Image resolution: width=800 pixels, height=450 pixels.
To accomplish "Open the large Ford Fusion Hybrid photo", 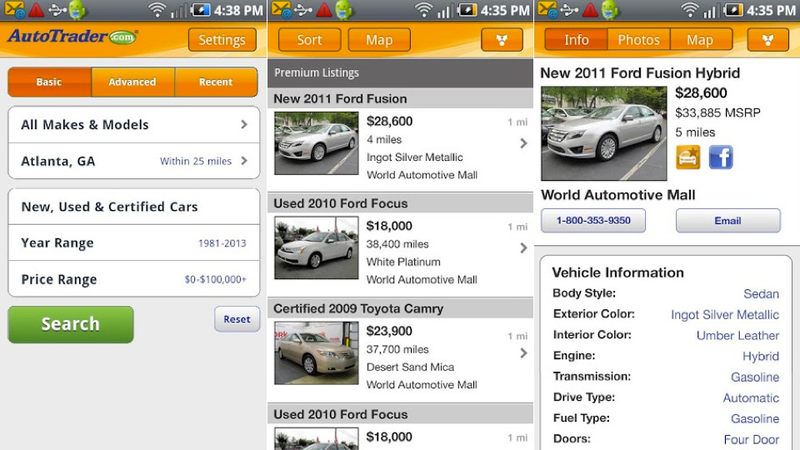I will tap(604, 133).
